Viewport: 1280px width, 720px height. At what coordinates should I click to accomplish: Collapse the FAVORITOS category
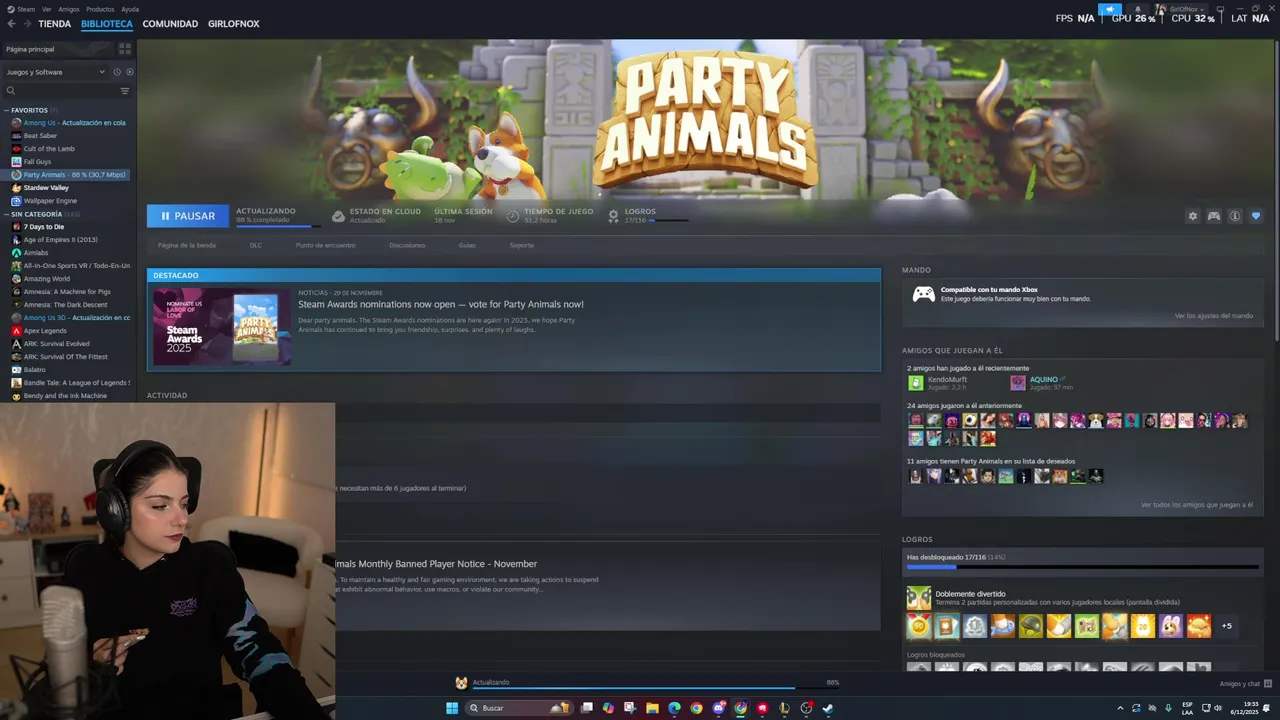point(7,110)
